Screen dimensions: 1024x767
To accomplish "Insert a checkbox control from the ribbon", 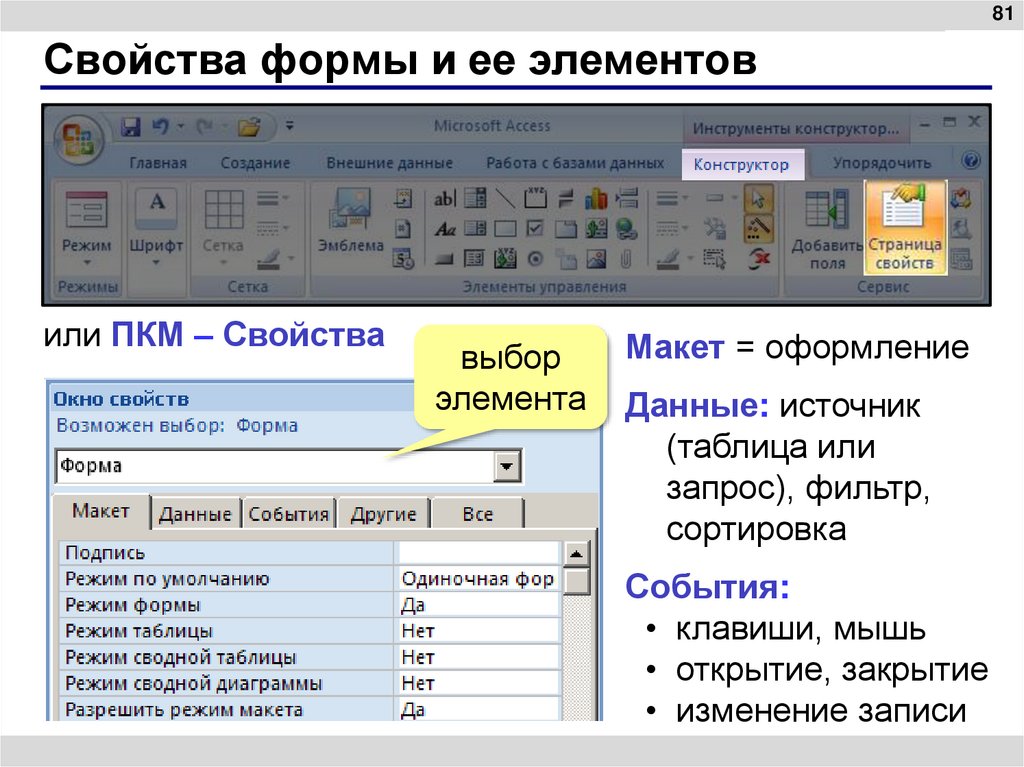I will 534,227.
